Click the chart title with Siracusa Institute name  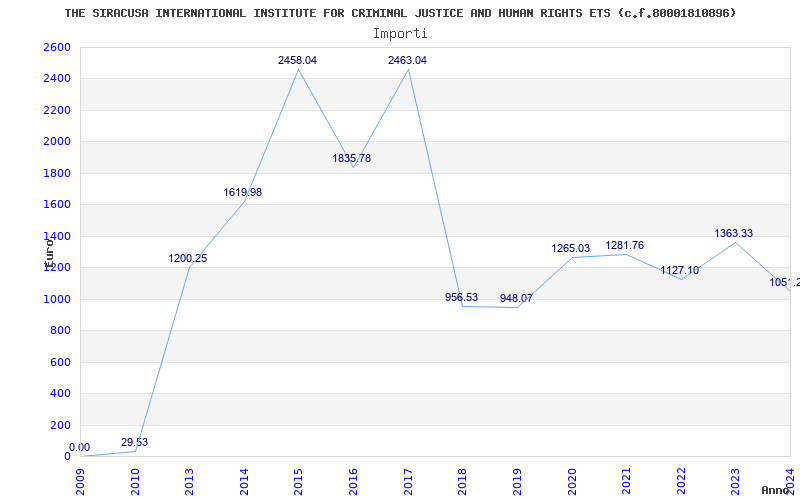(x=401, y=13)
